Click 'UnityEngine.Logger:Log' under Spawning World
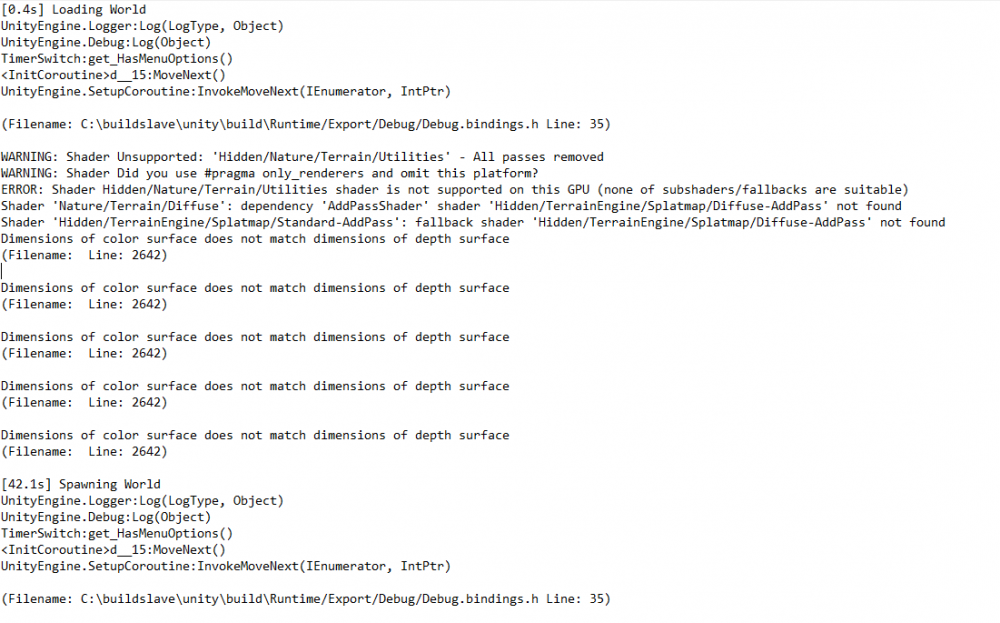Screen dimensions: 1000x623 click(142, 501)
